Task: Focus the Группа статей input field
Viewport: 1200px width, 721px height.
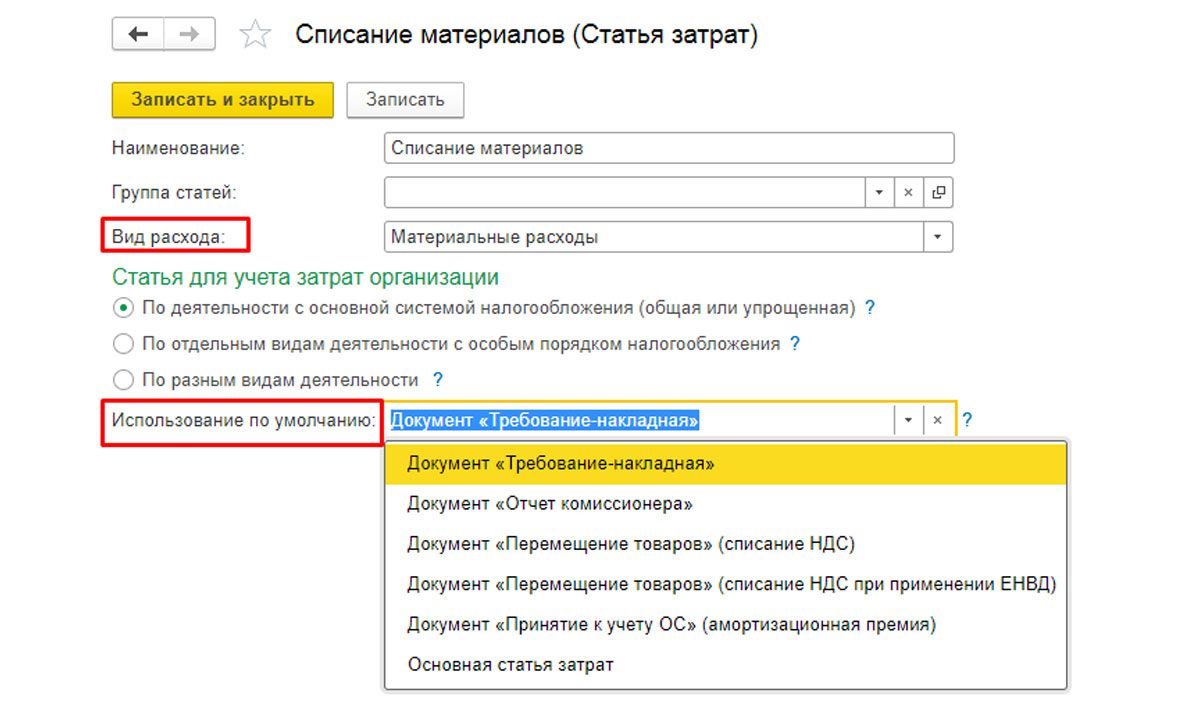Action: point(624,192)
